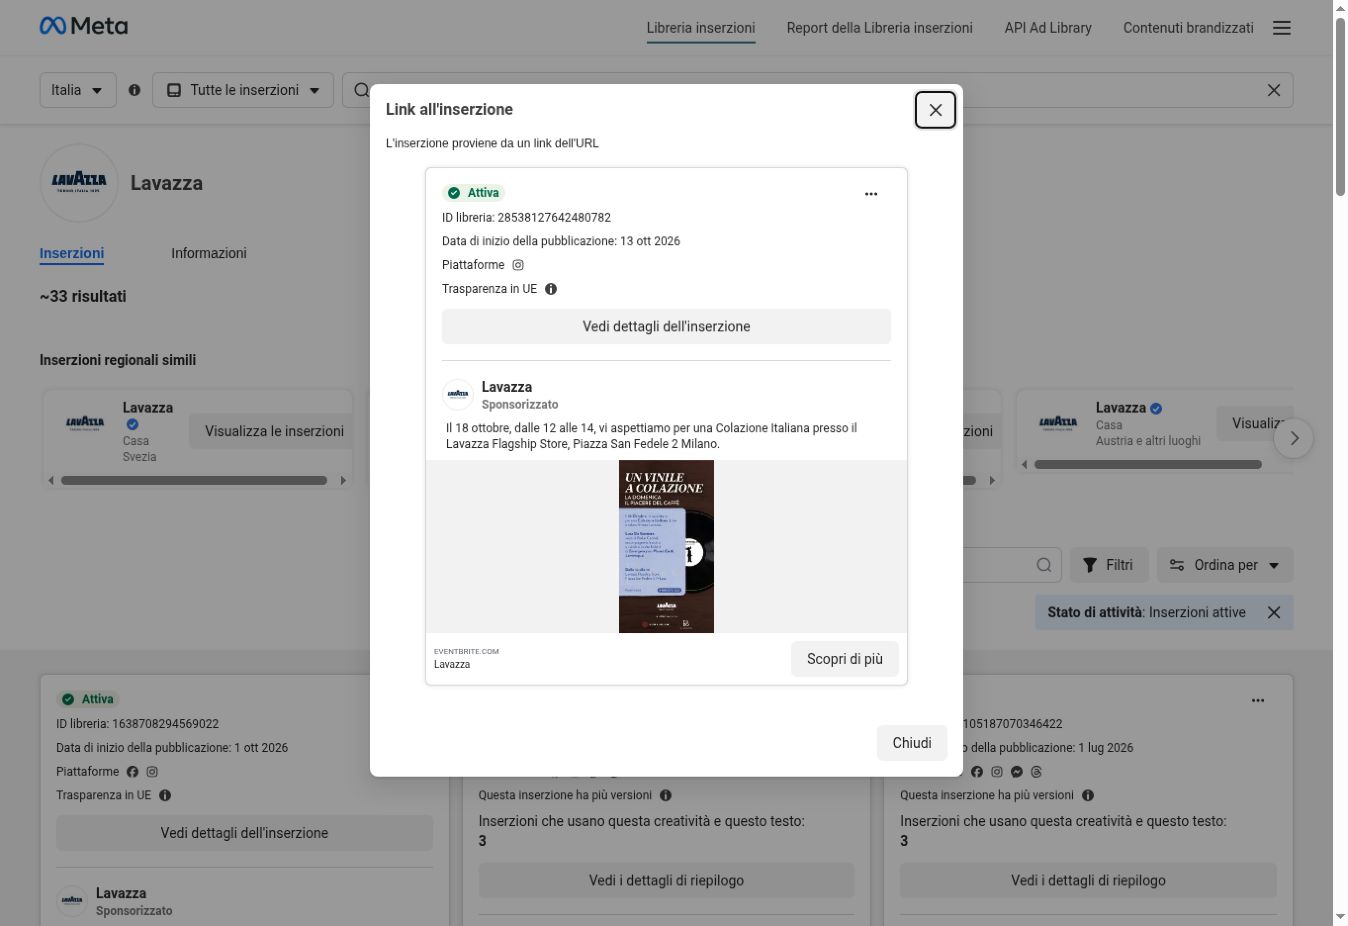Click the down arrow of the page scrollbar

[x=1340, y=917]
